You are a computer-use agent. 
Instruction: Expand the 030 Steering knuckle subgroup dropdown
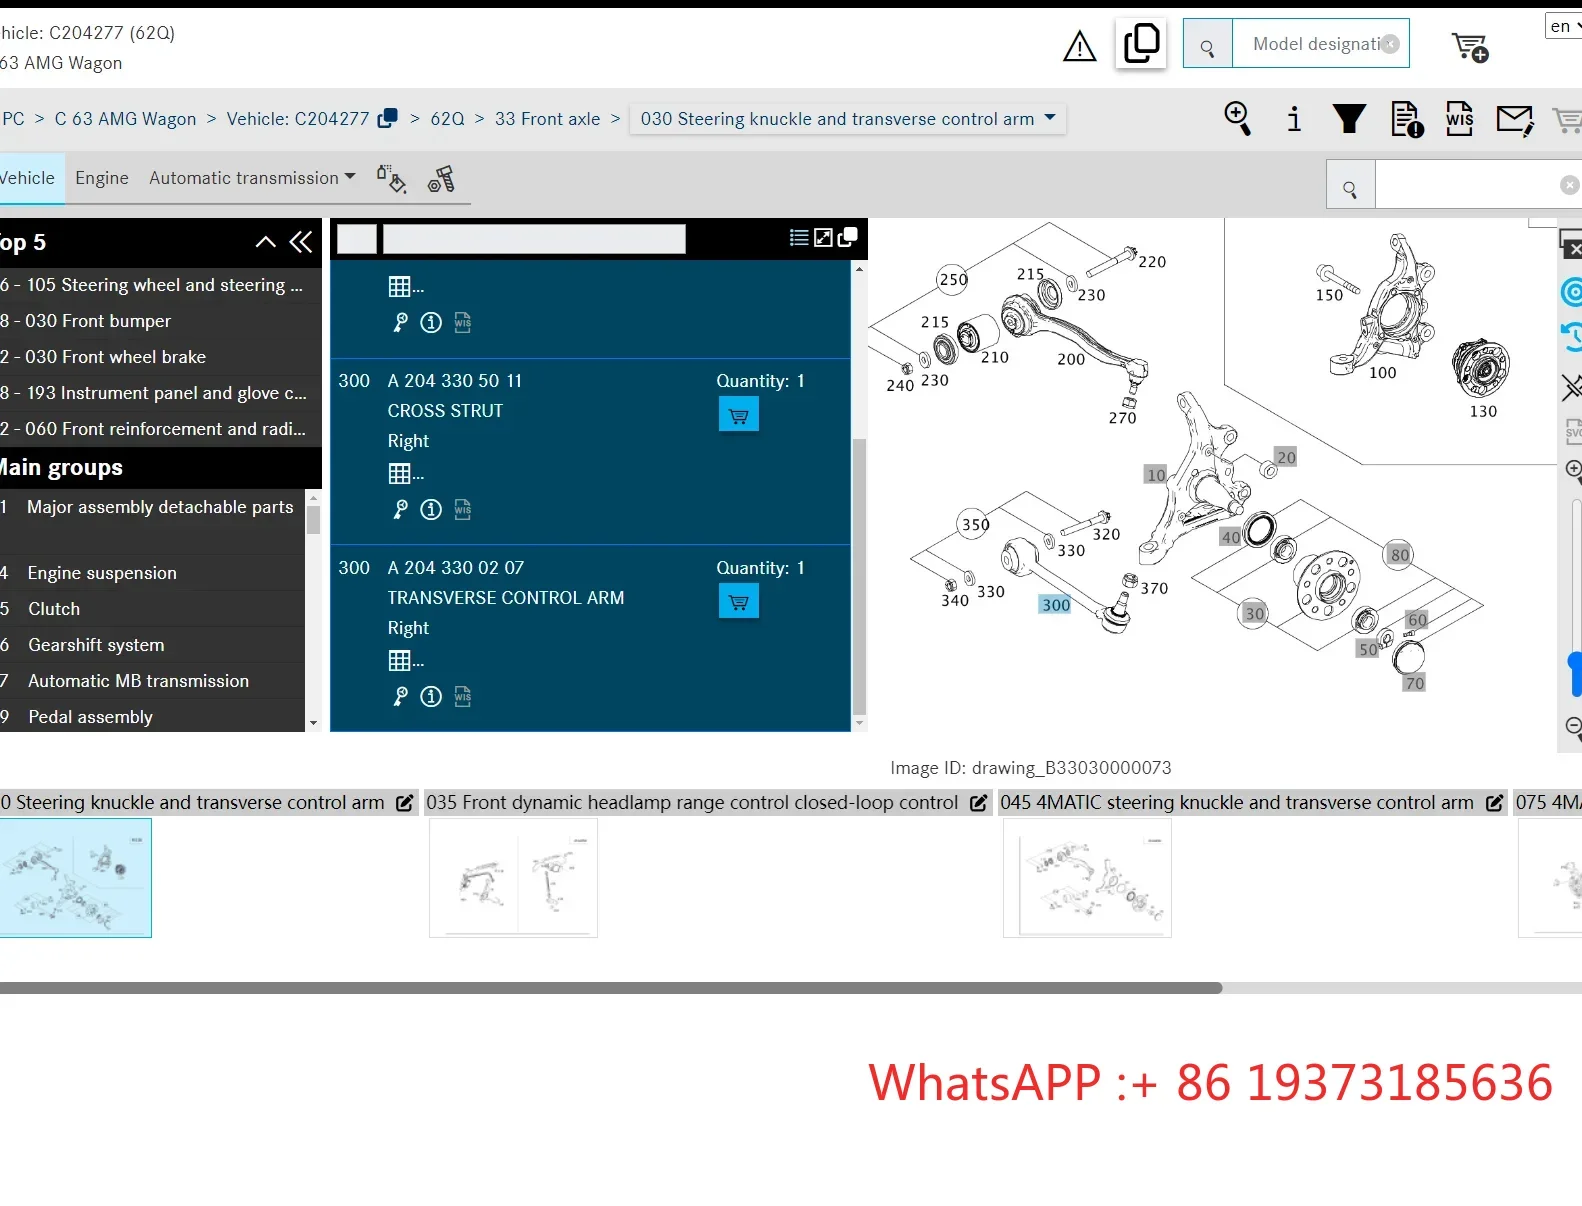848,119
